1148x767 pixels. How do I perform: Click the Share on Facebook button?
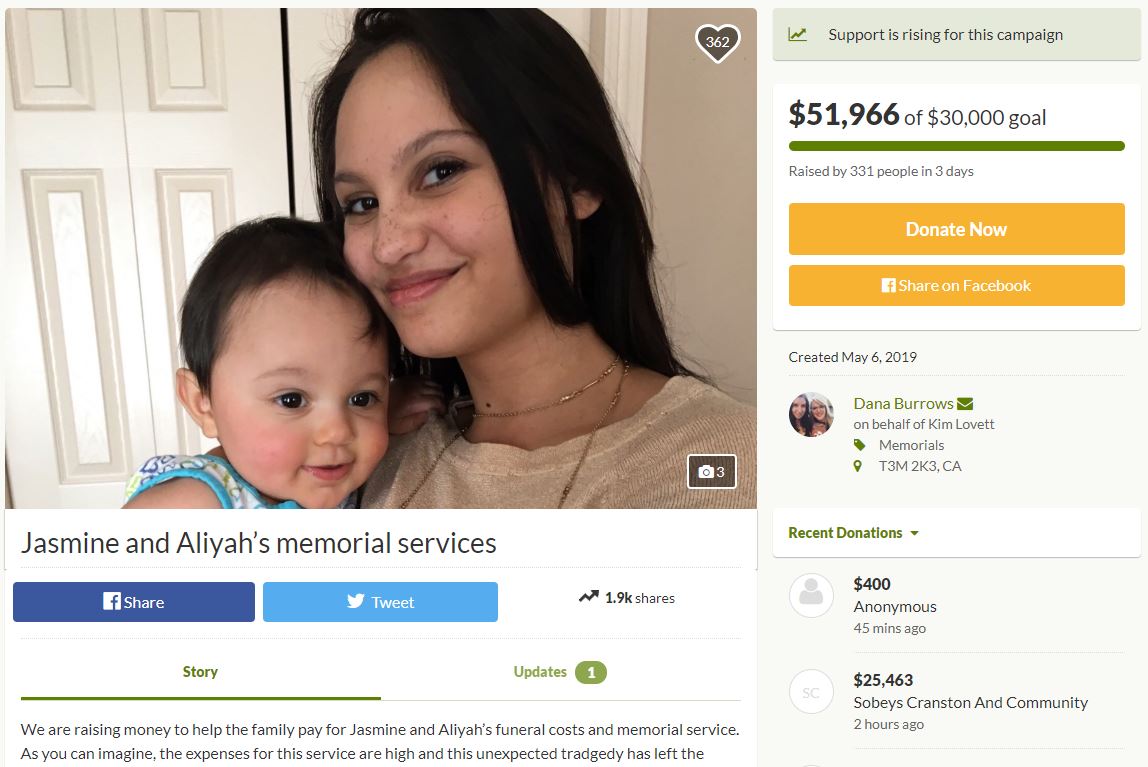click(956, 286)
